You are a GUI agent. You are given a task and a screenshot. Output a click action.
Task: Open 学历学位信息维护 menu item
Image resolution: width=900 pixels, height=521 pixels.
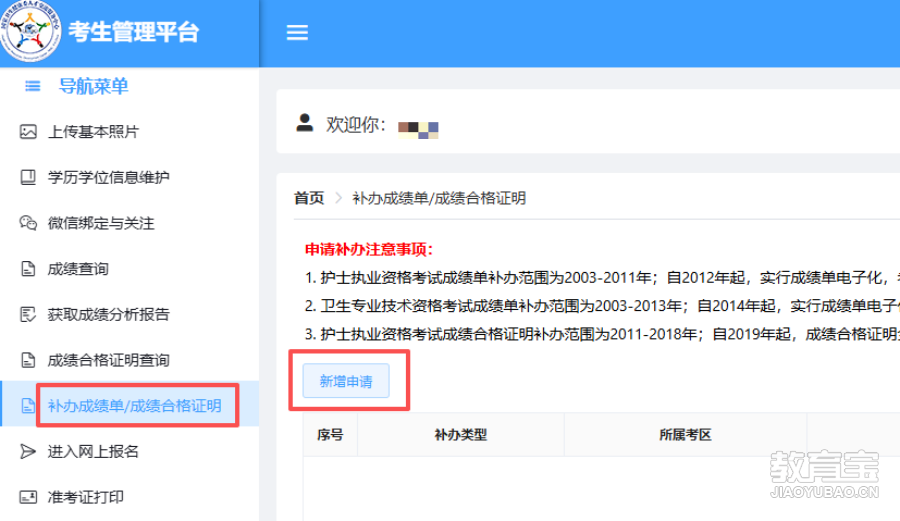[130, 177]
